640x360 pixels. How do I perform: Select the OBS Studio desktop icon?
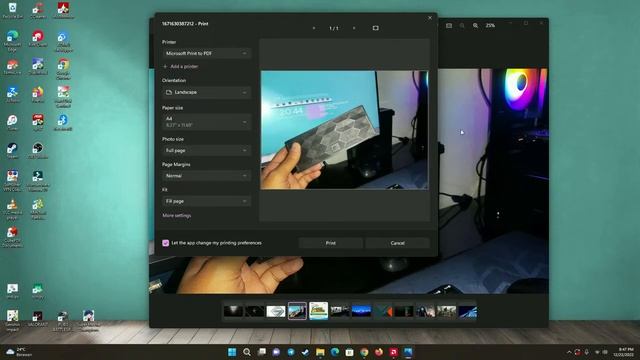(38, 150)
